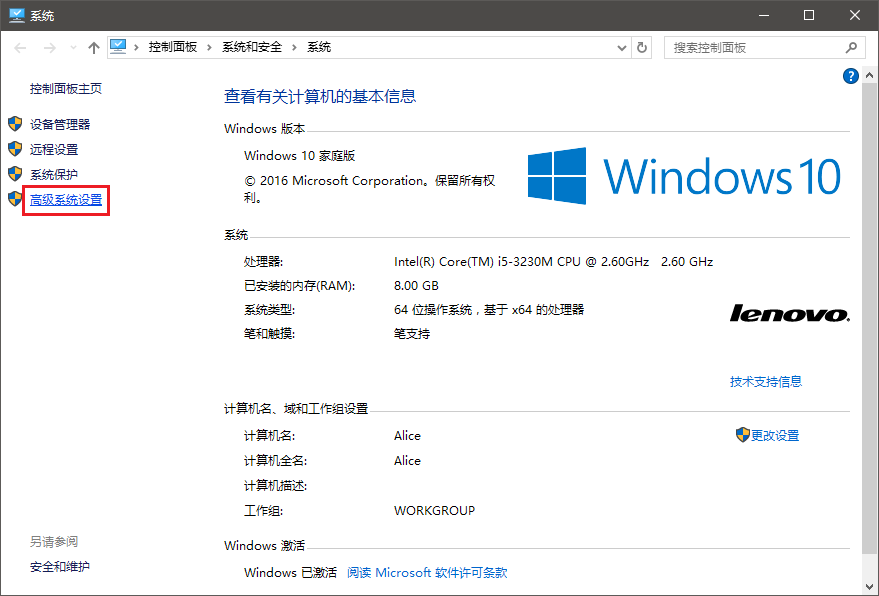This screenshot has width=879, height=596.
Task: Click the vertical scrollbar on the right
Action: 868,300
